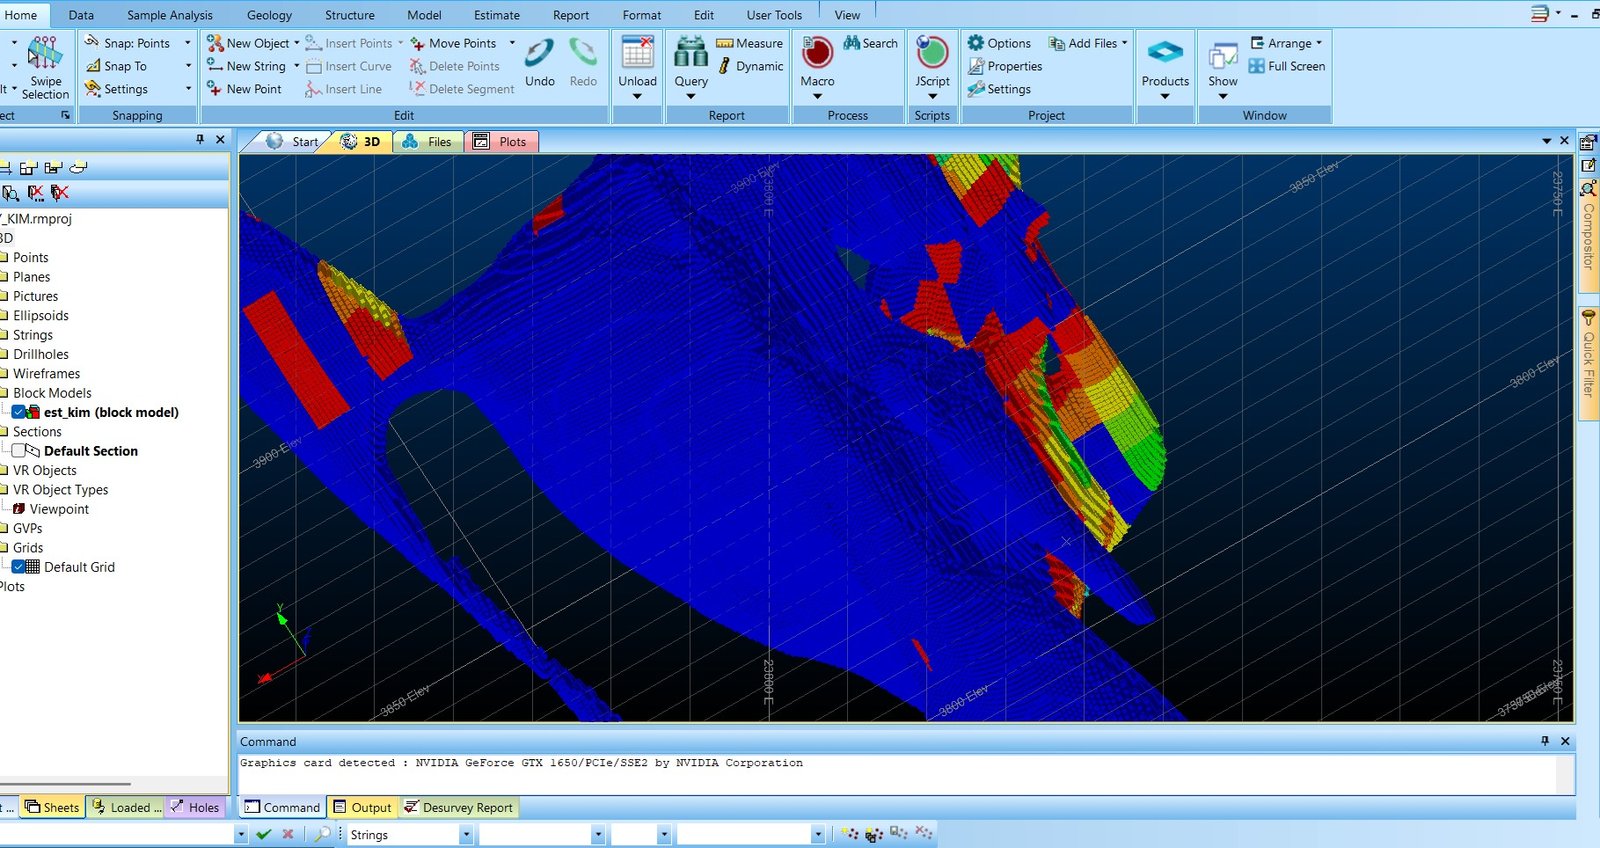
Task: Switch to the Sheets panel tab
Action: point(52,807)
